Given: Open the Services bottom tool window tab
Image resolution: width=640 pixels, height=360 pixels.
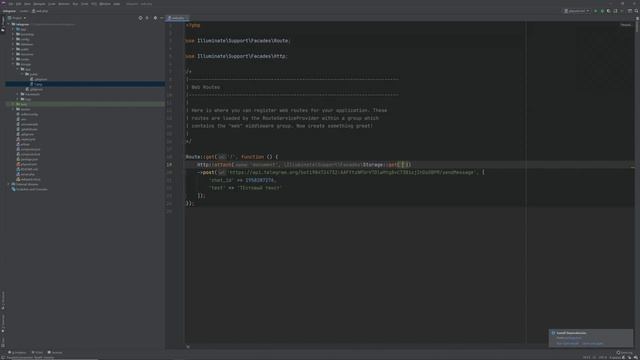Looking at the screenshot, I should [x=55, y=353].
